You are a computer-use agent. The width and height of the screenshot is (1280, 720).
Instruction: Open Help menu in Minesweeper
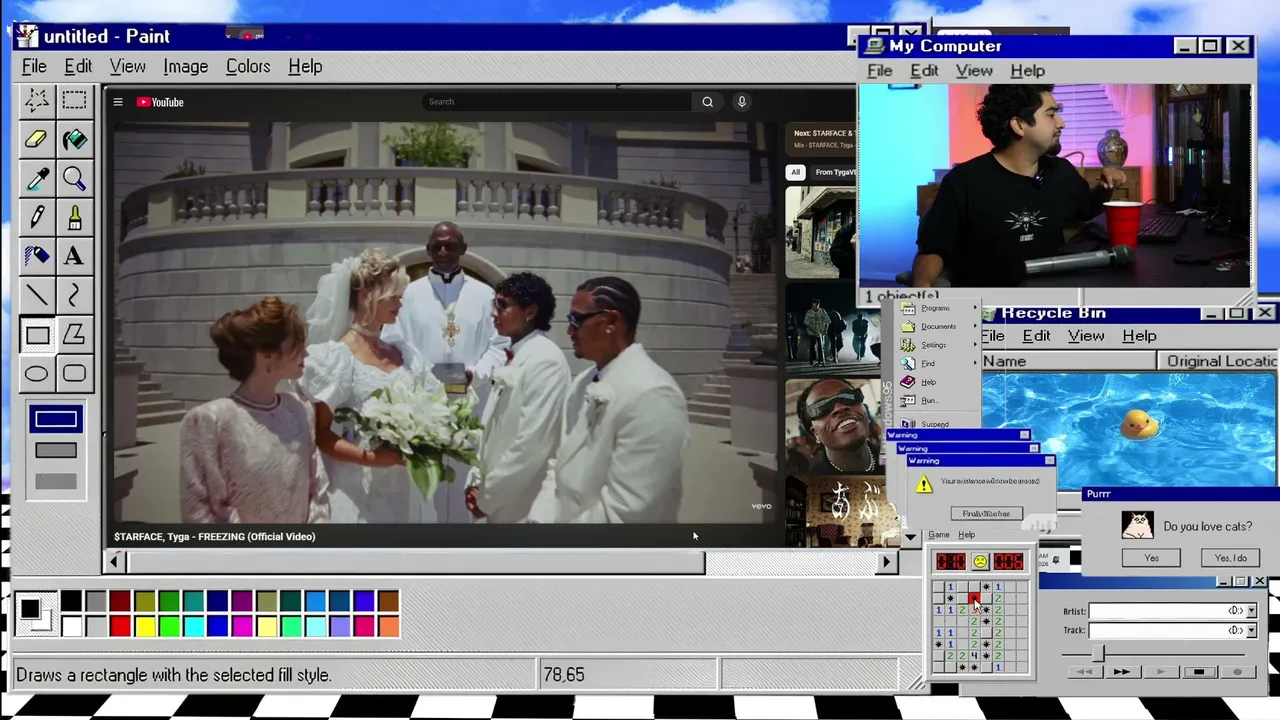[966, 535]
